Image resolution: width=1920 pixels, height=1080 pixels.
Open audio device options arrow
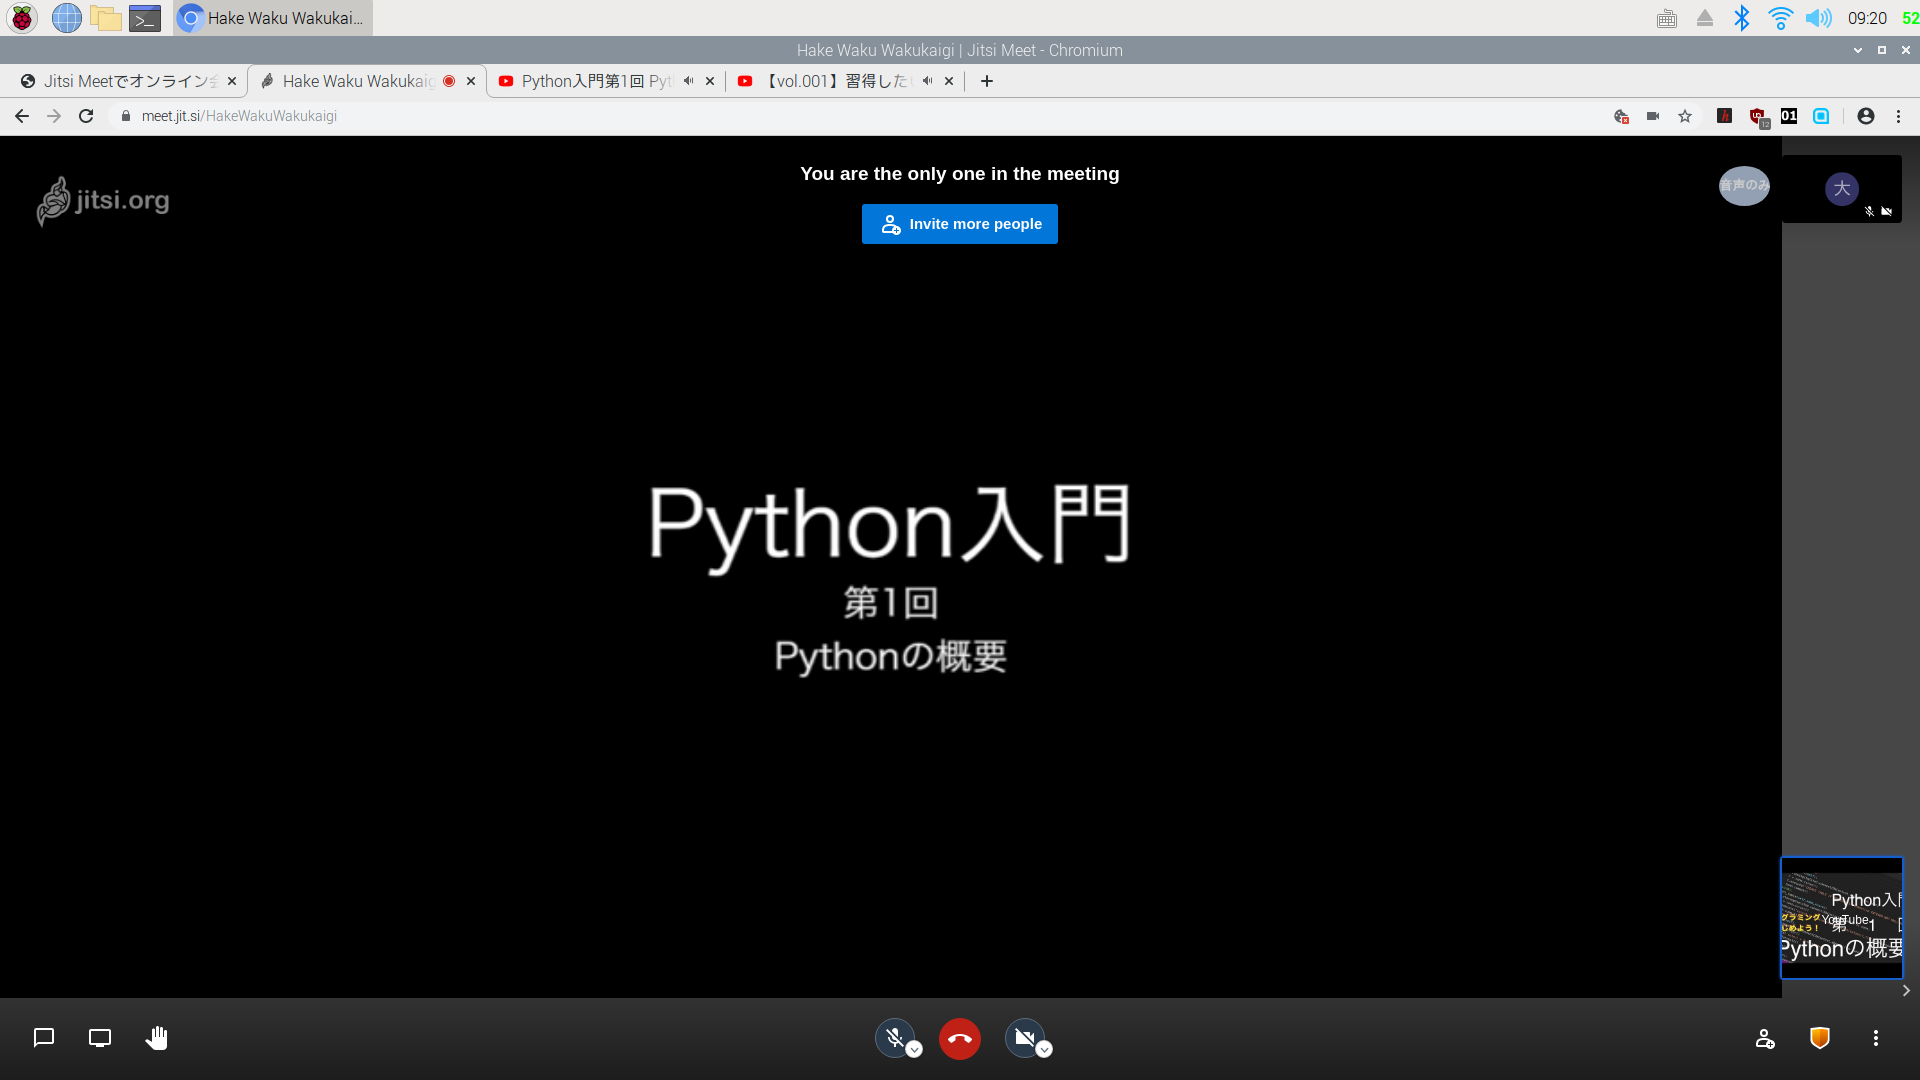click(914, 1050)
